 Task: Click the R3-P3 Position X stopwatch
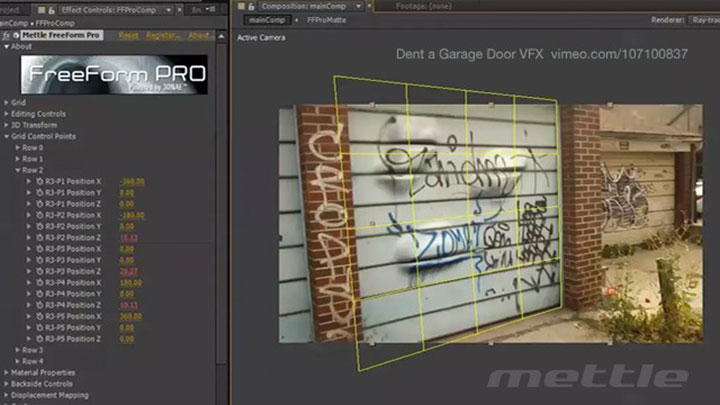39,249
